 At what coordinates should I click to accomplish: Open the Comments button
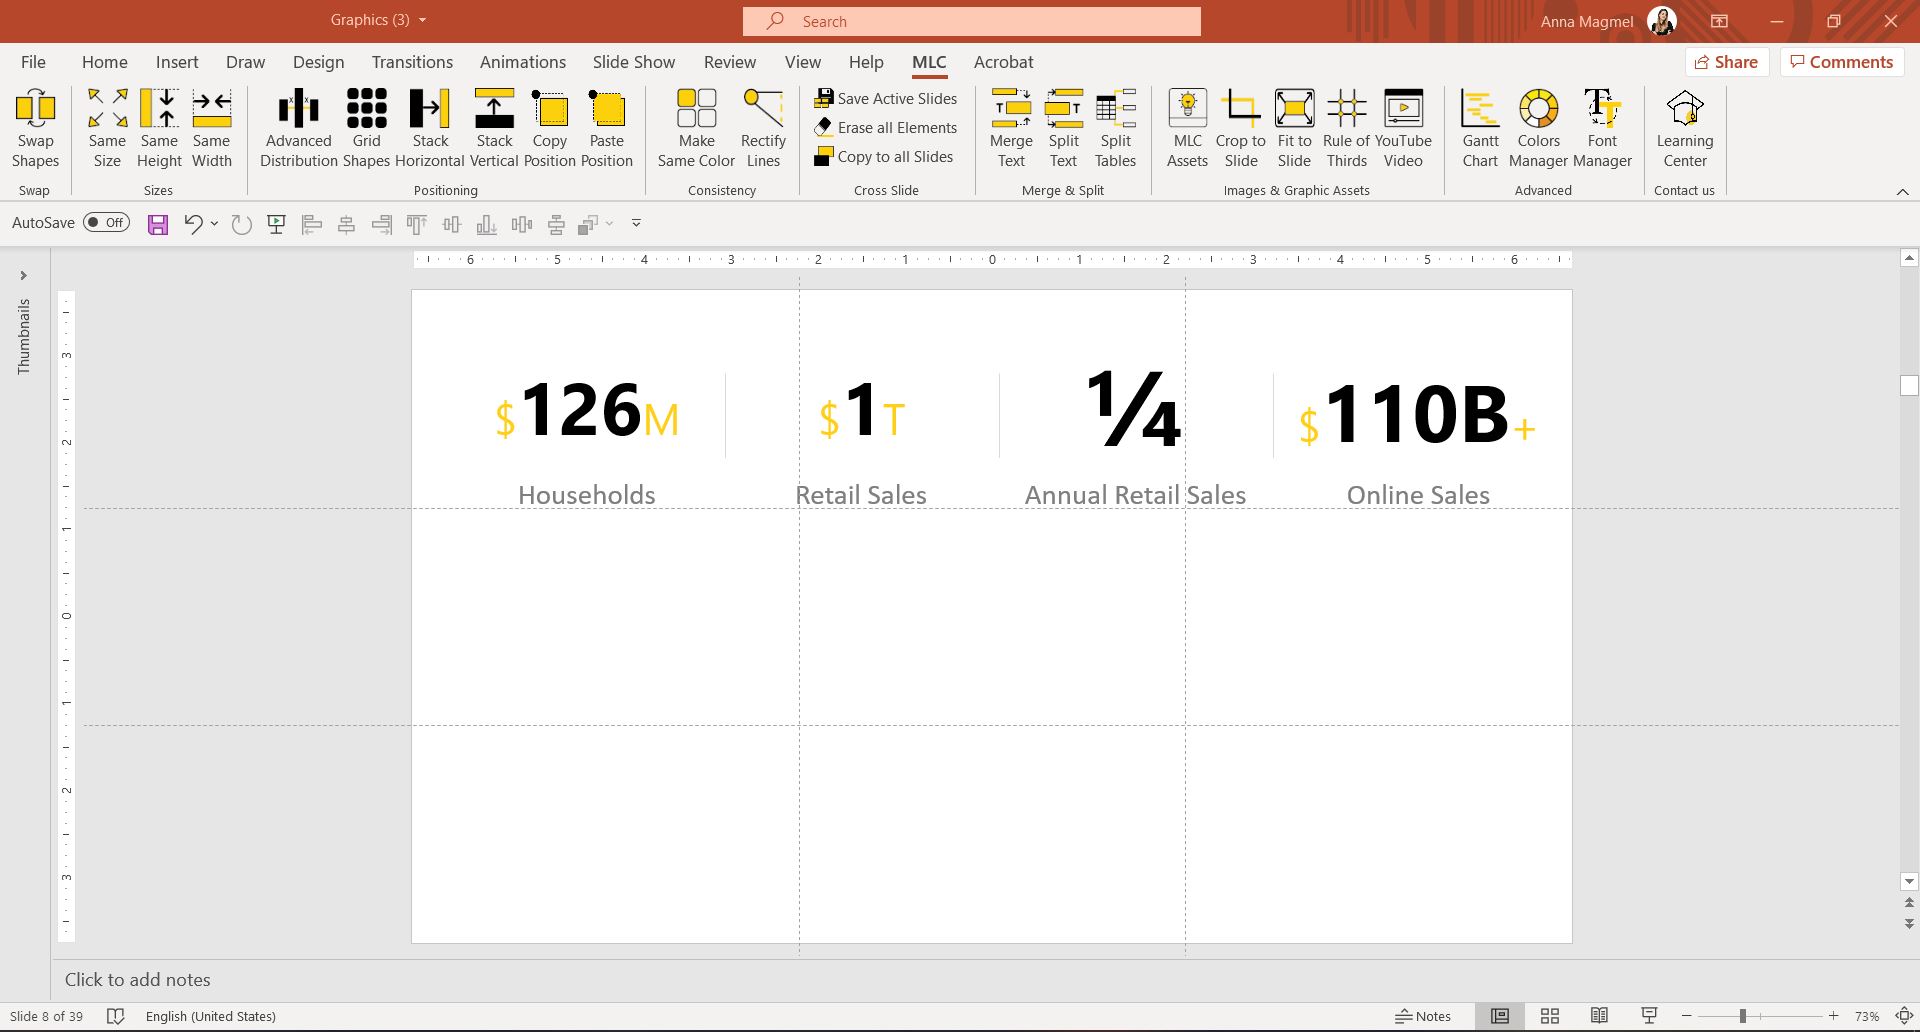pos(1841,62)
